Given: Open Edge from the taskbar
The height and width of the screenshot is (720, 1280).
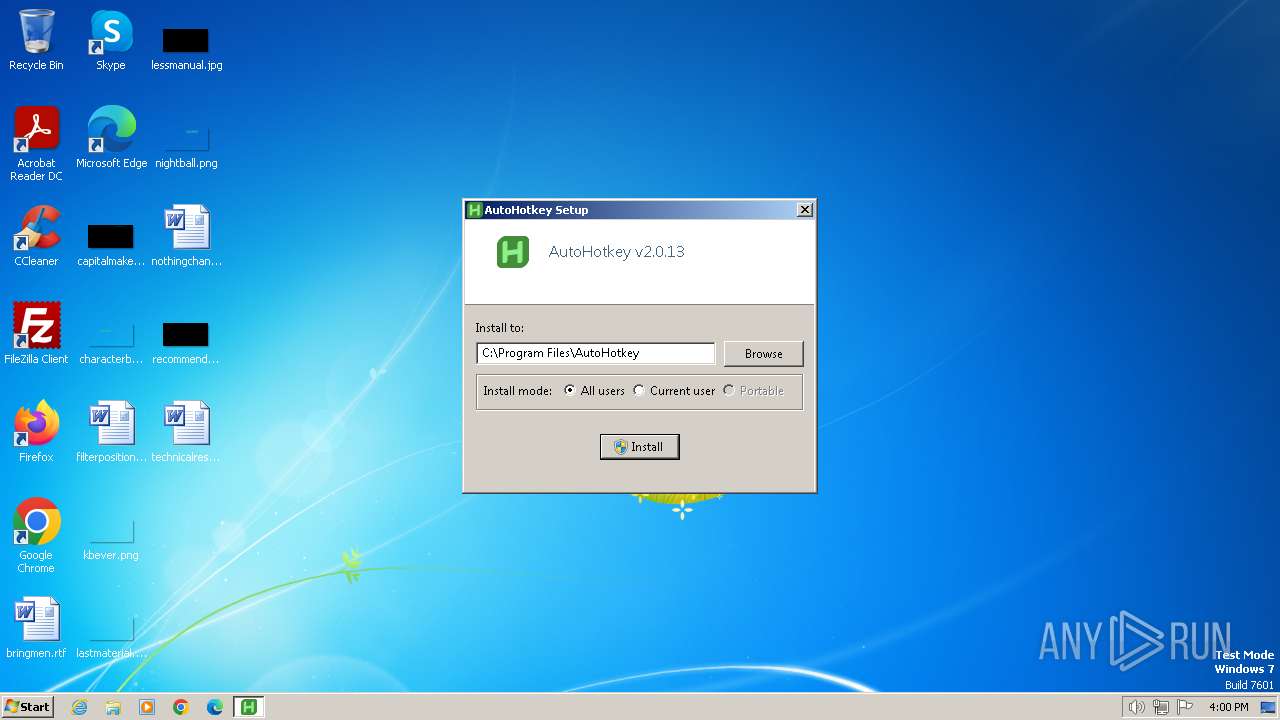Looking at the screenshot, I should point(215,707).
